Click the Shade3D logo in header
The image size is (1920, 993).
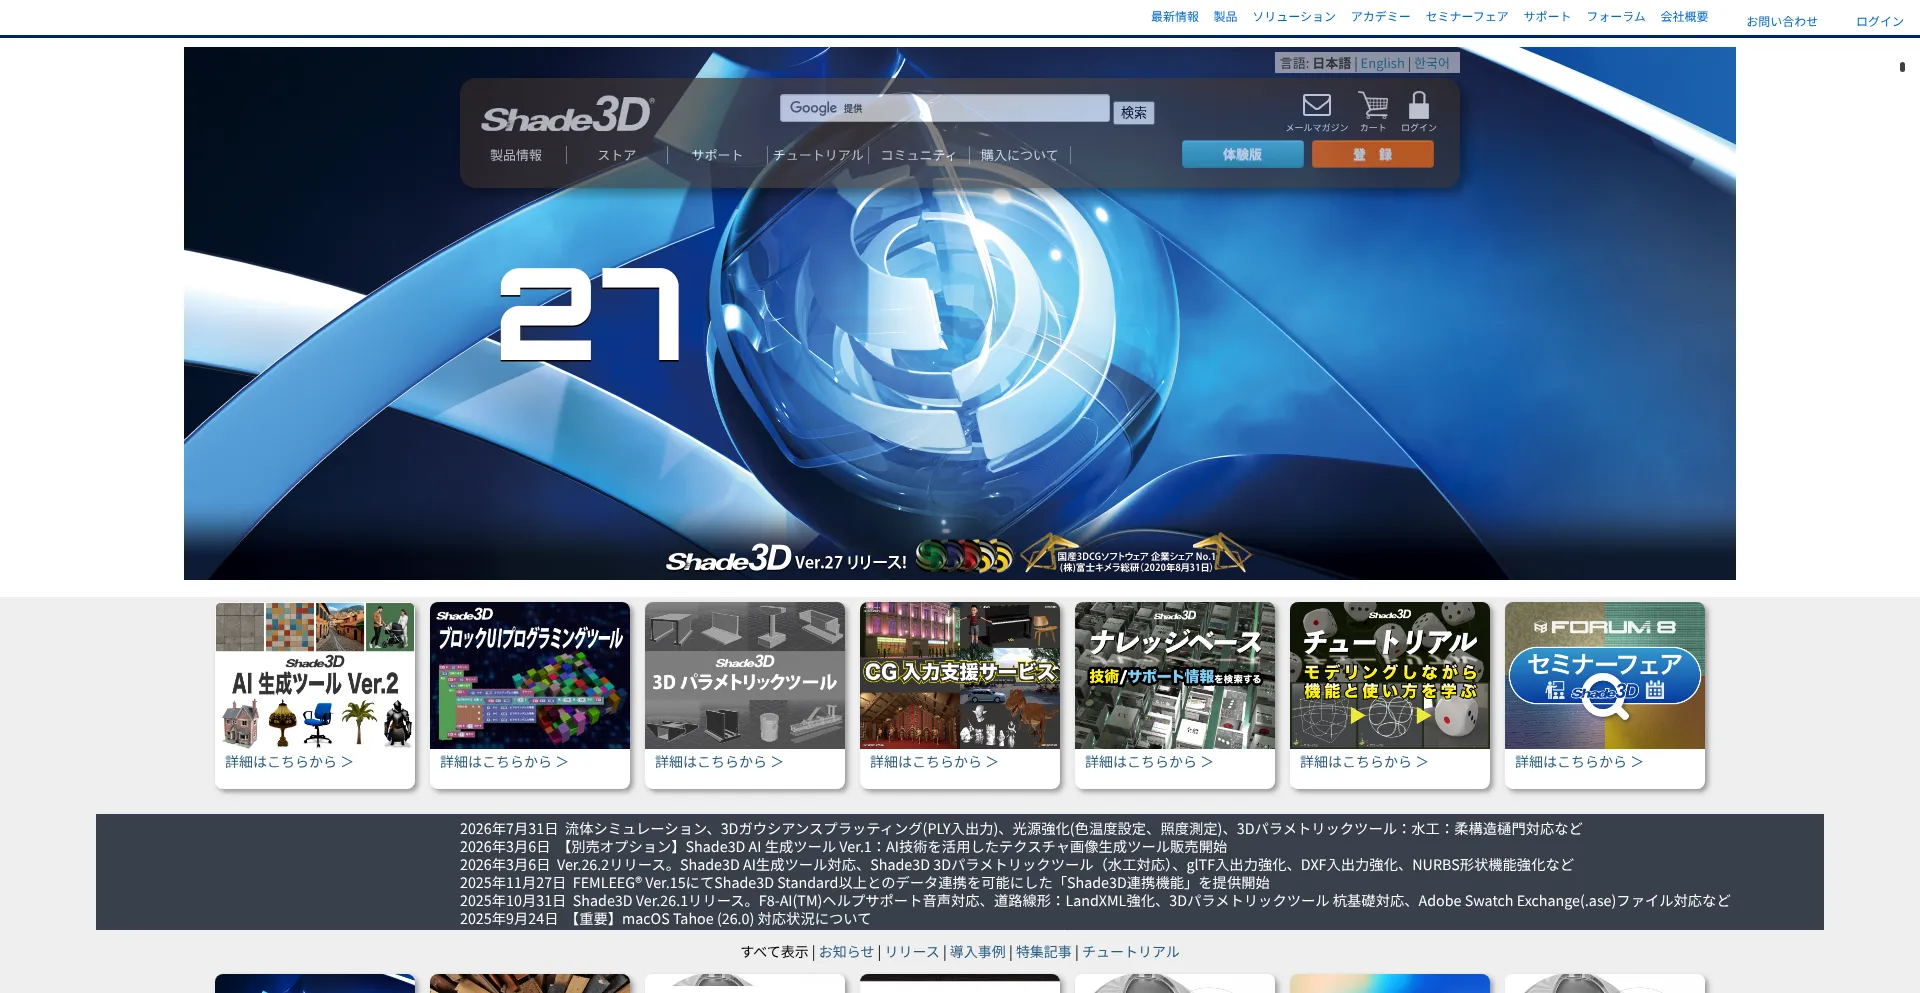567,116
